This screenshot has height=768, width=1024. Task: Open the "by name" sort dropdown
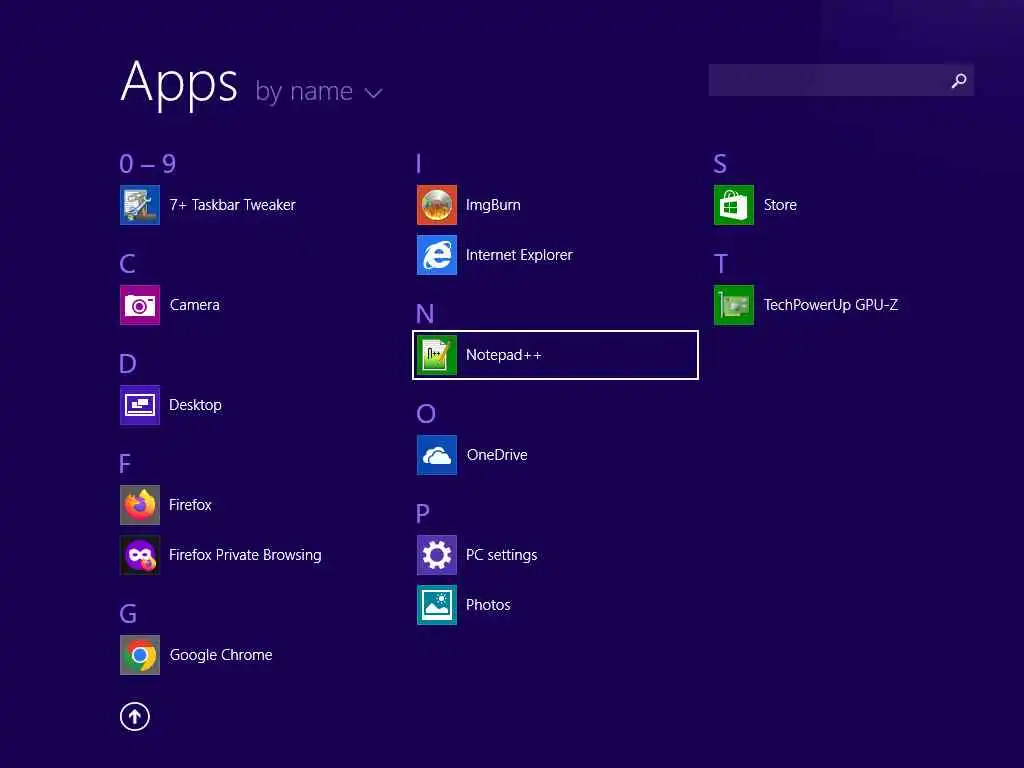[x=319, y=91]
